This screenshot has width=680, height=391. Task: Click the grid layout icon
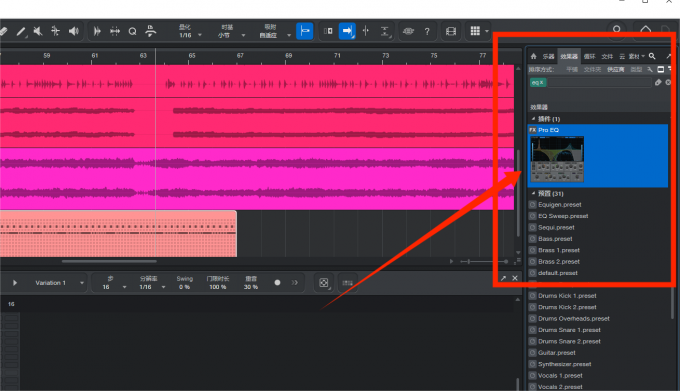pos(475,31)
